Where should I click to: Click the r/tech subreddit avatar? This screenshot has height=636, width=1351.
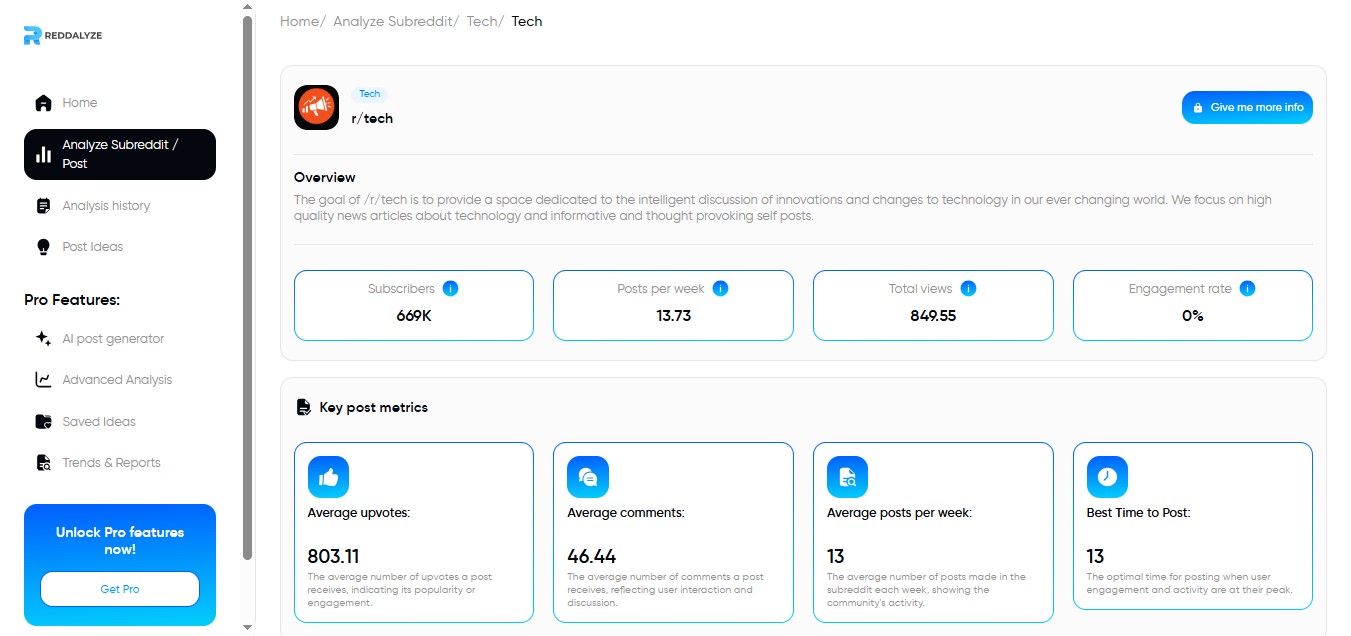pos(316,107)
